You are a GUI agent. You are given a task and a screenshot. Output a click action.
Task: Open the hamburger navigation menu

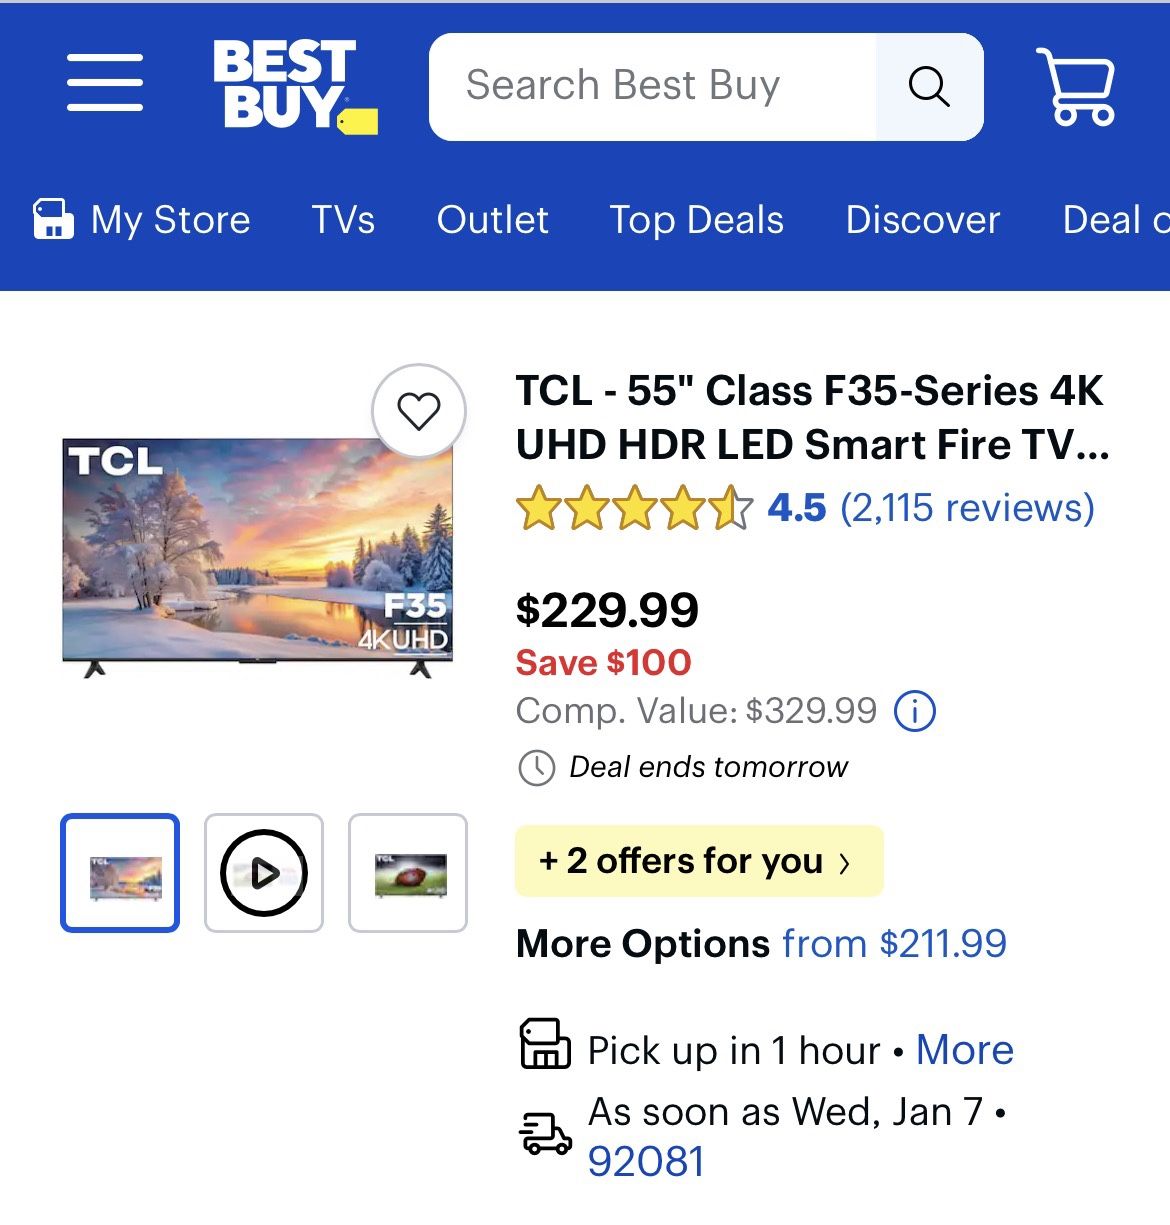pos(104,85)
